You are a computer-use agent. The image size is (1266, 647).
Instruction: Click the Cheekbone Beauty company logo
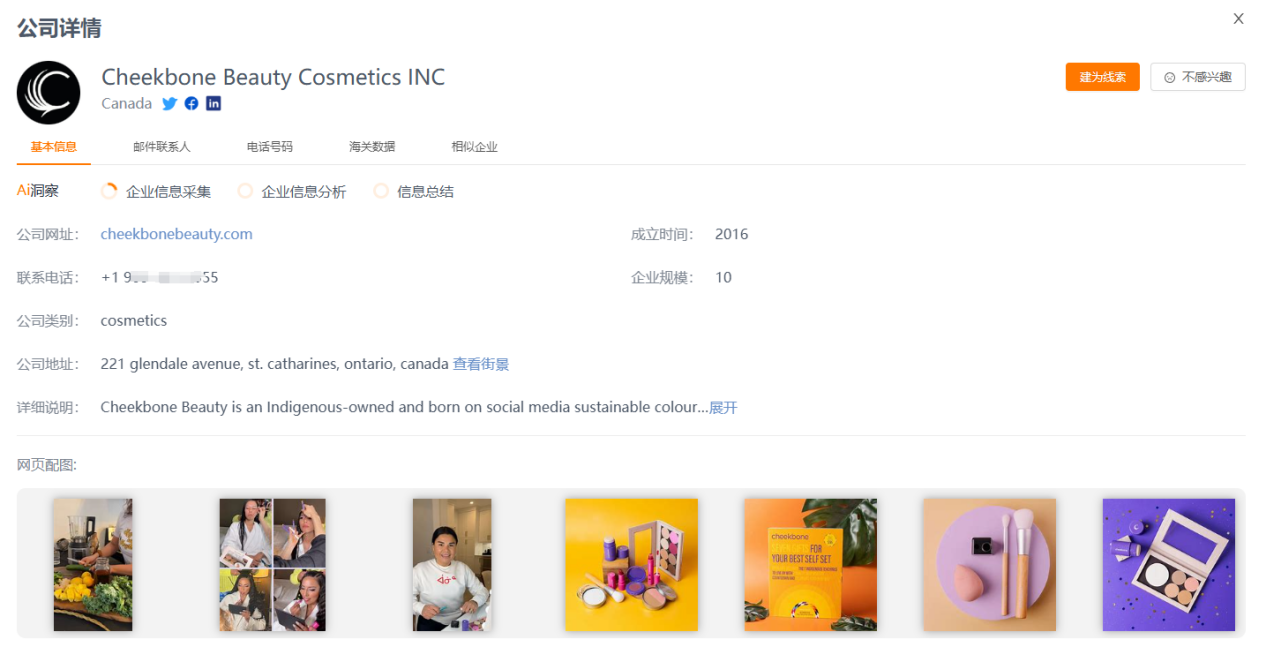point(49,93)
